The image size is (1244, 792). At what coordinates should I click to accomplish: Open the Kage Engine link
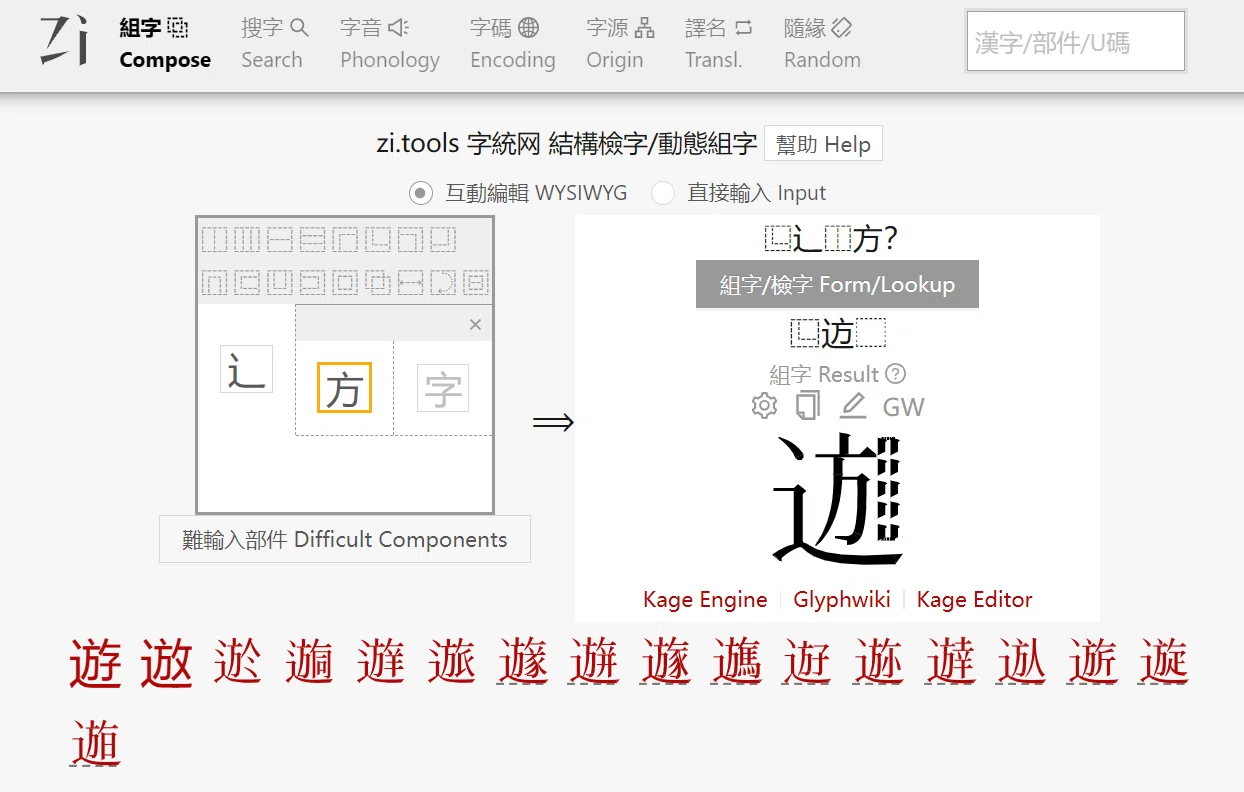point(705,600)
